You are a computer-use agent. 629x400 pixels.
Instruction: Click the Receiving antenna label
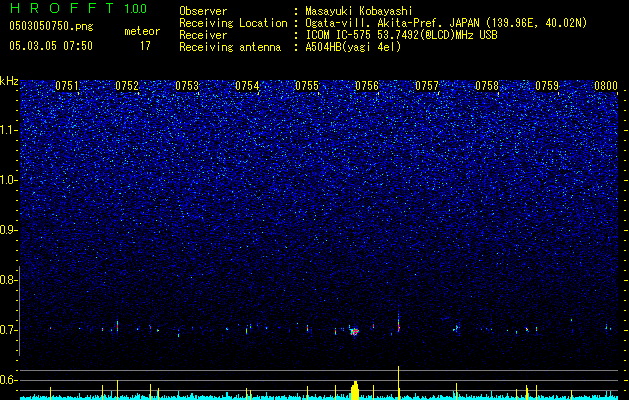pos(230,47)
